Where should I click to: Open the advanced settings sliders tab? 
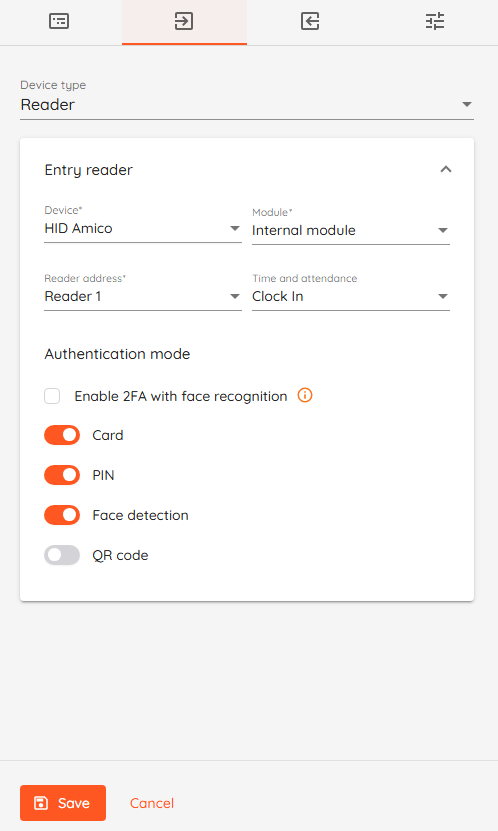point(435,21)
